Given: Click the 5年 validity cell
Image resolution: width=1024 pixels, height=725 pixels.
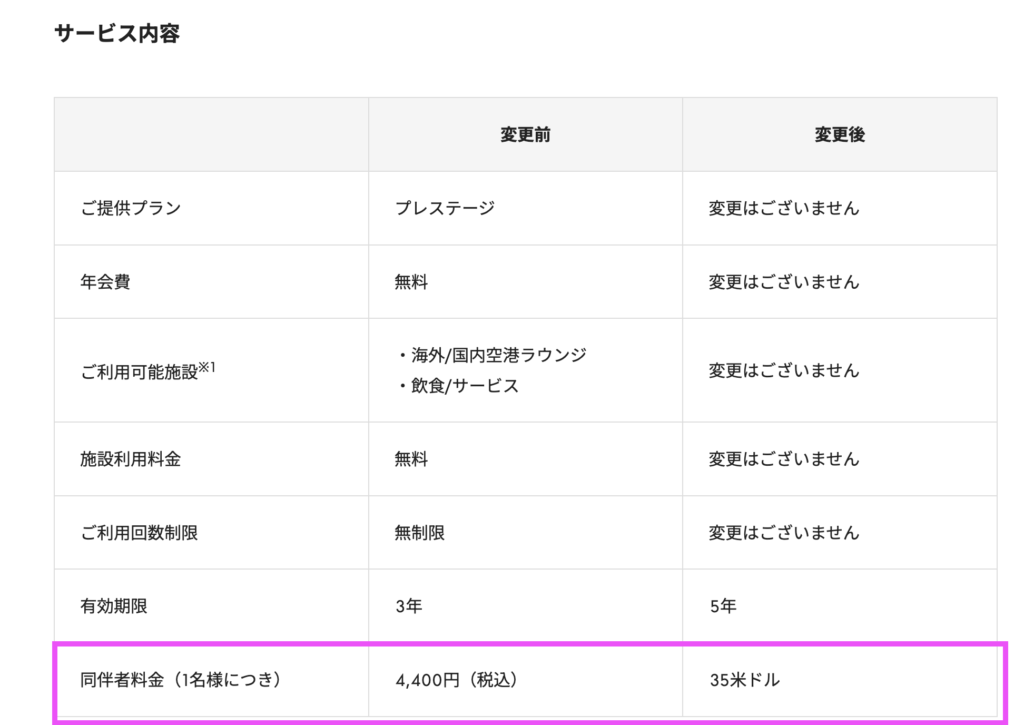Looking at the screenshot, I should 722,606.
